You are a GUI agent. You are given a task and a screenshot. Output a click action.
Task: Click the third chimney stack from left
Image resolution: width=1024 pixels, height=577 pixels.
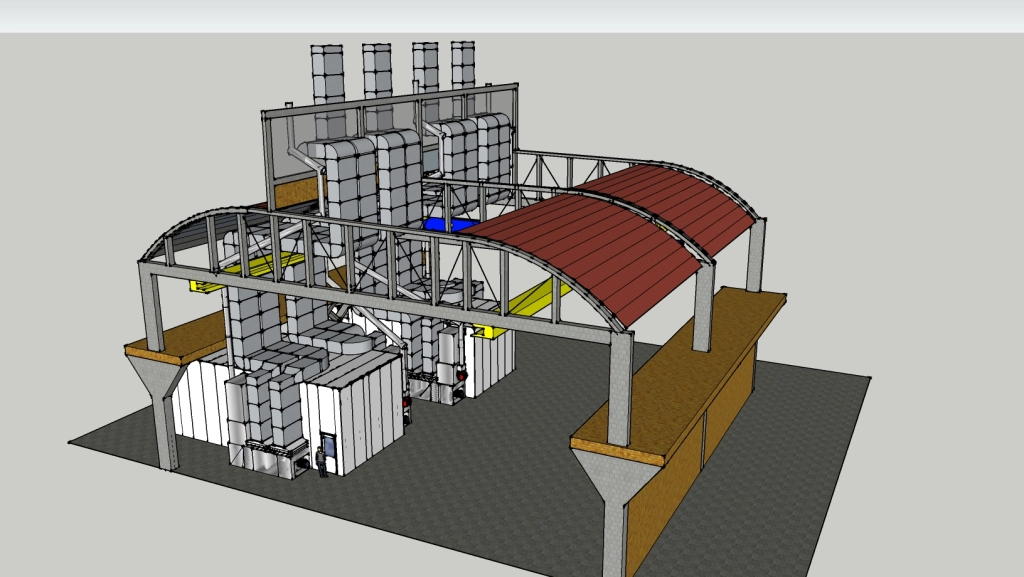(x=425, y=69)
